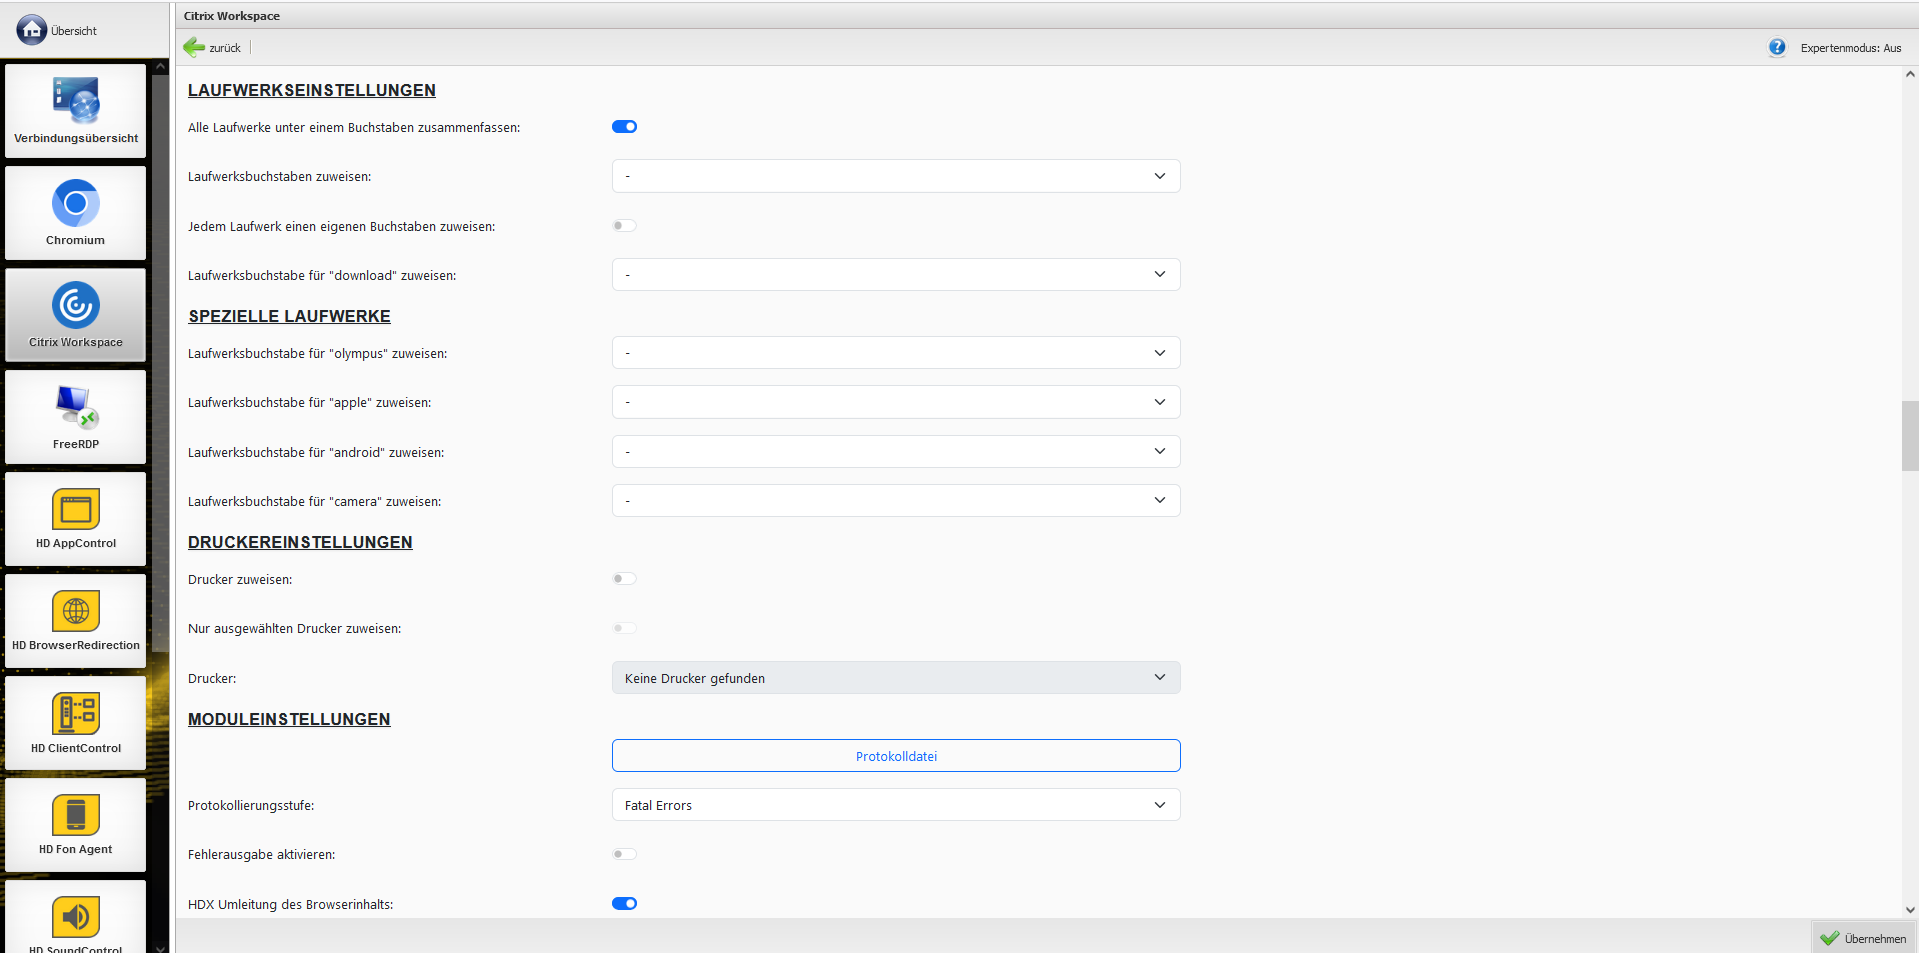Click the SPEZIELLE LAUFWERKE heading
Image resolution: width=1919 pixels, height=953 pixels.
point(290,316)
